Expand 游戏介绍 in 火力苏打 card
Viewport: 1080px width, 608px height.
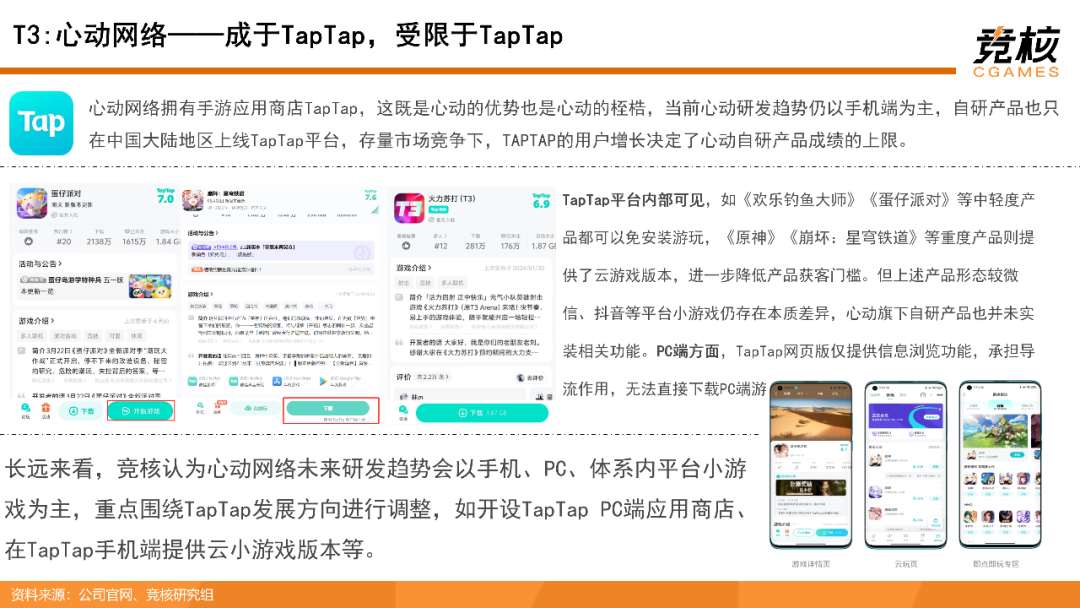tap(414, 268)
